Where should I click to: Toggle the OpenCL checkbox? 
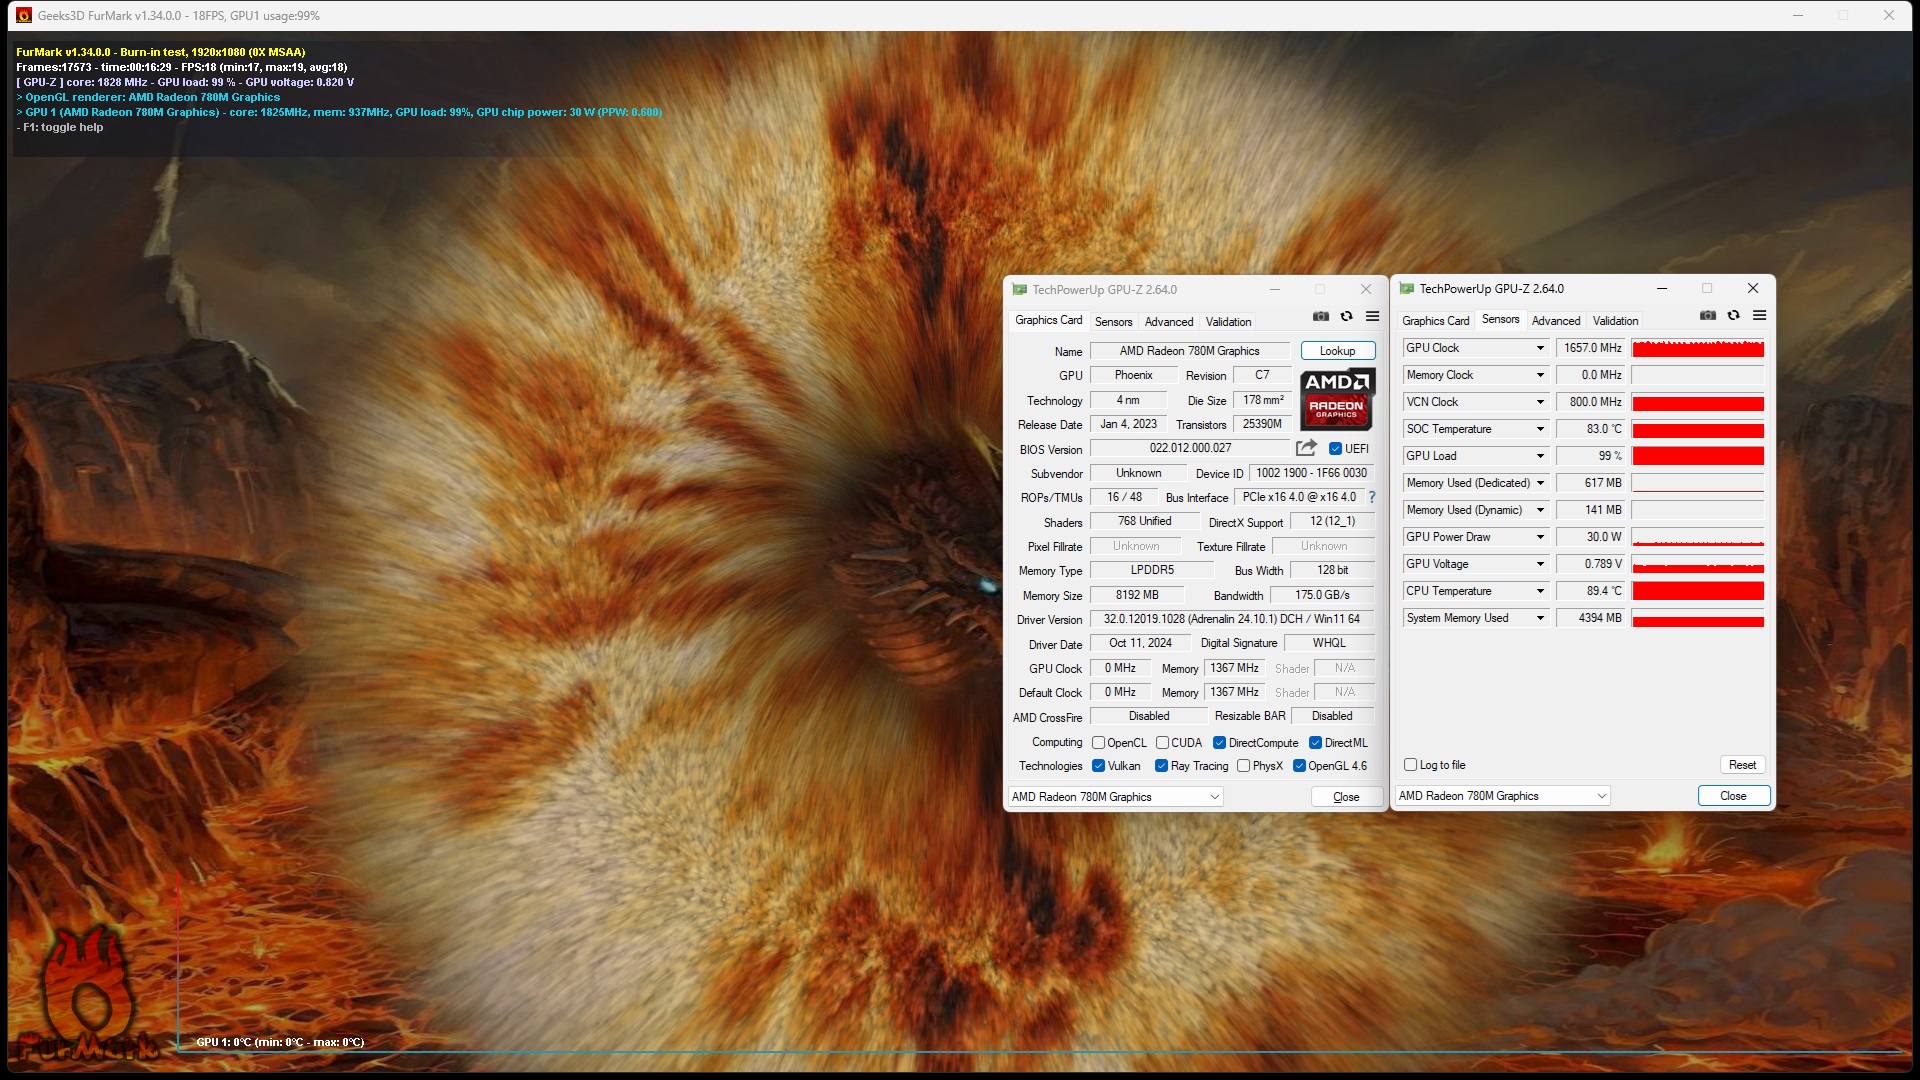tap(1098, 743)
